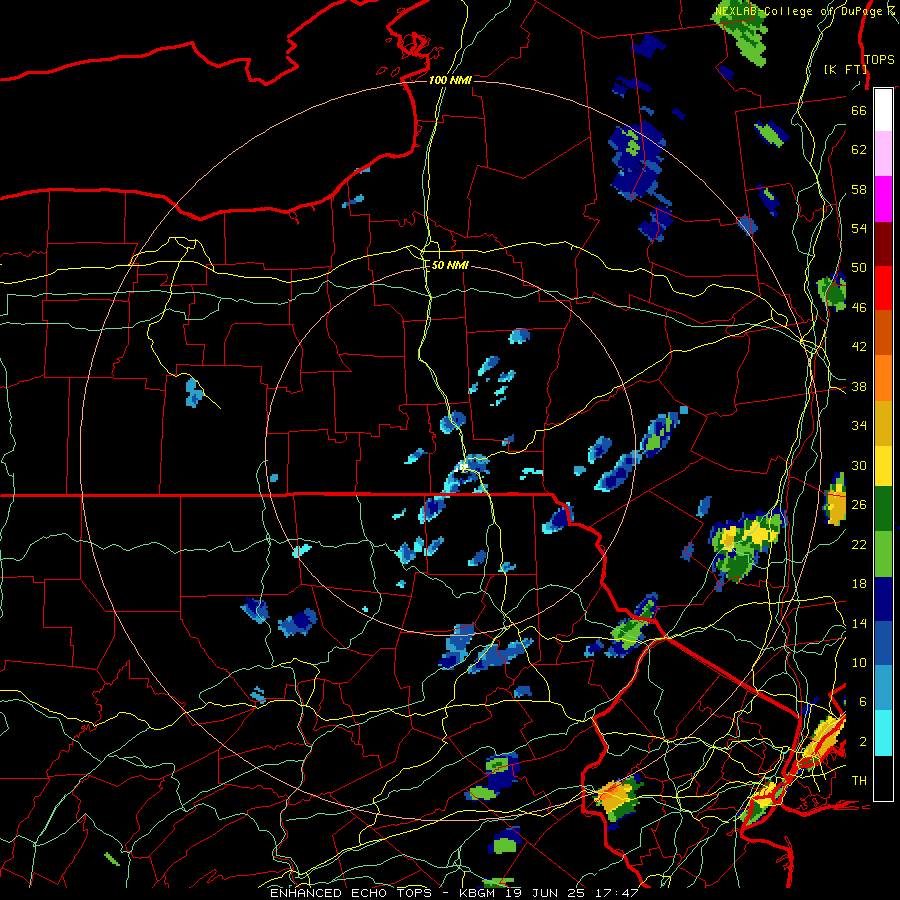Click the light green legend swatch
The width and height of the screenshot is (900, 900).
tap(883, 554)
